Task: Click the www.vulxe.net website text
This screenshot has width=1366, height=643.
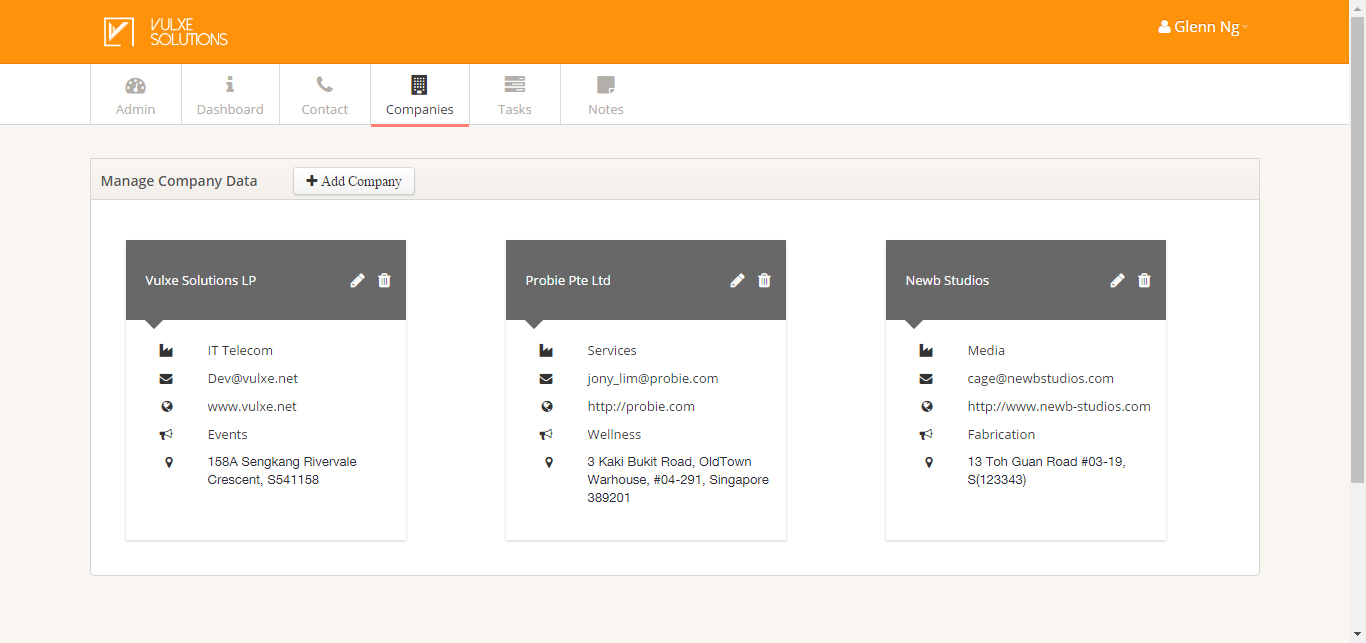Action: (252, 407)
